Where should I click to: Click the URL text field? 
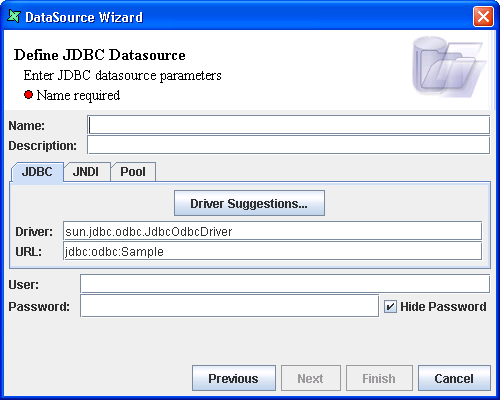point(272,251)
